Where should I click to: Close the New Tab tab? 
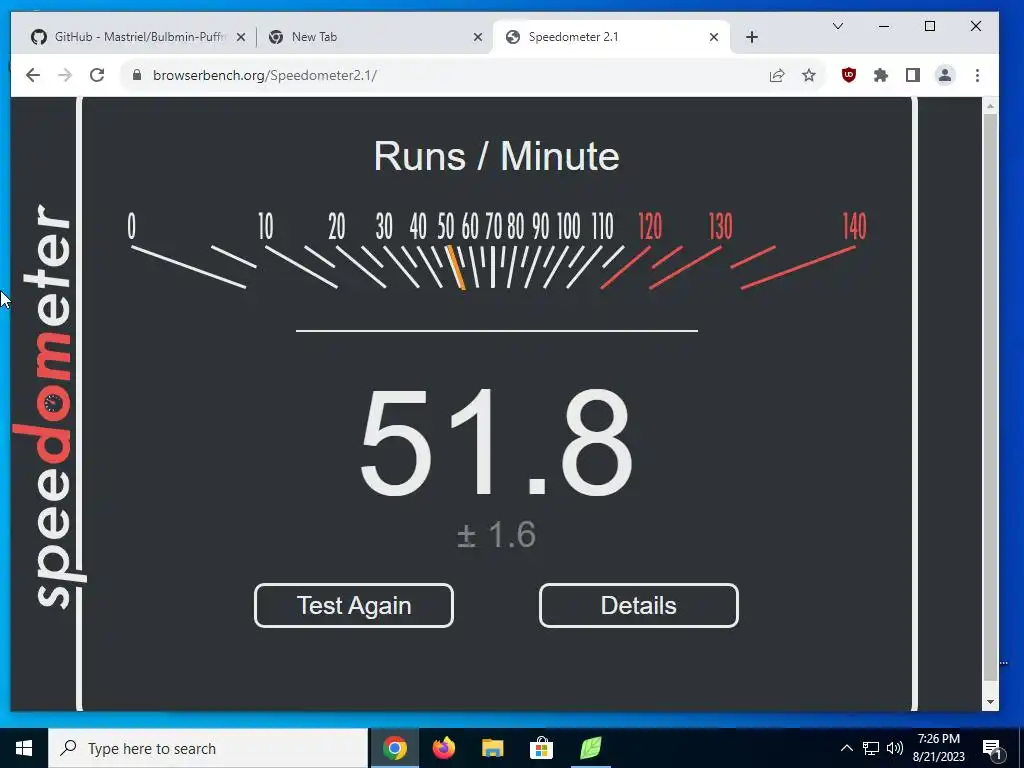477,37
